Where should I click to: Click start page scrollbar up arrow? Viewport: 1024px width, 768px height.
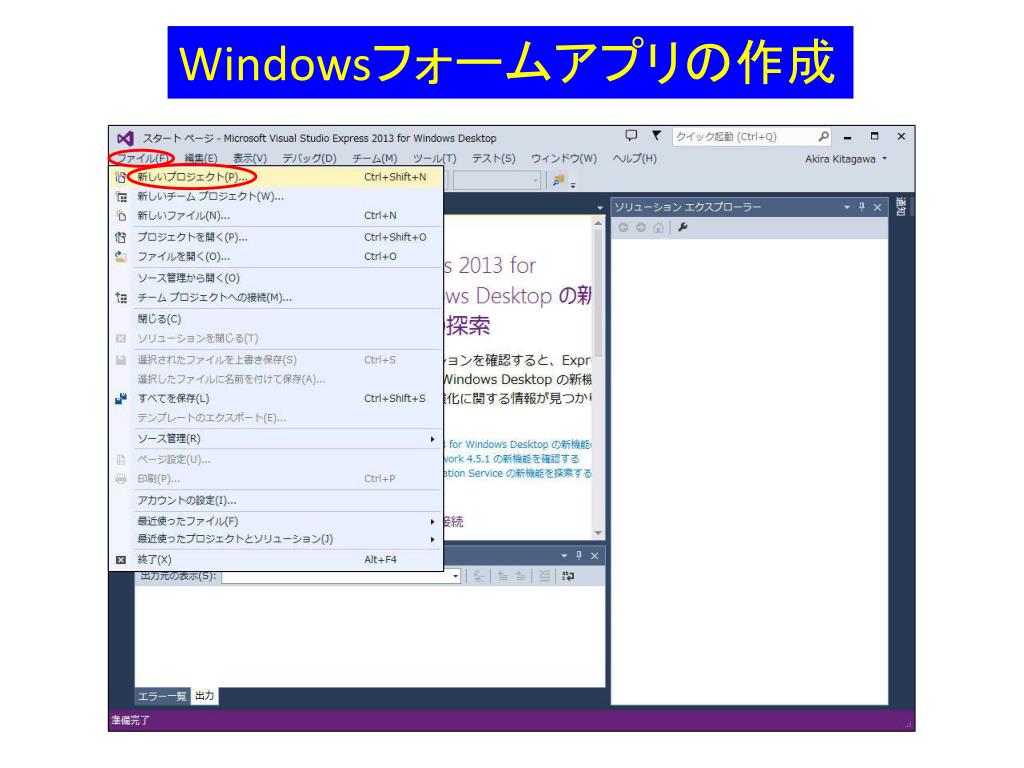click(598, 224)
